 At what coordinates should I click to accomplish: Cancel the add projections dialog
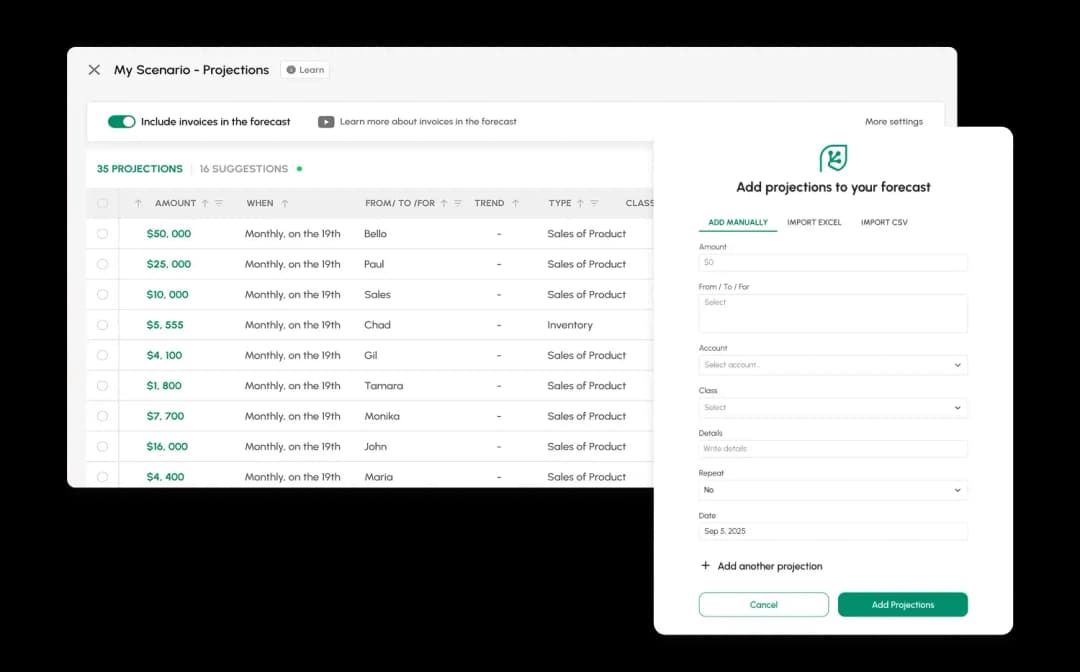(763, 604)
